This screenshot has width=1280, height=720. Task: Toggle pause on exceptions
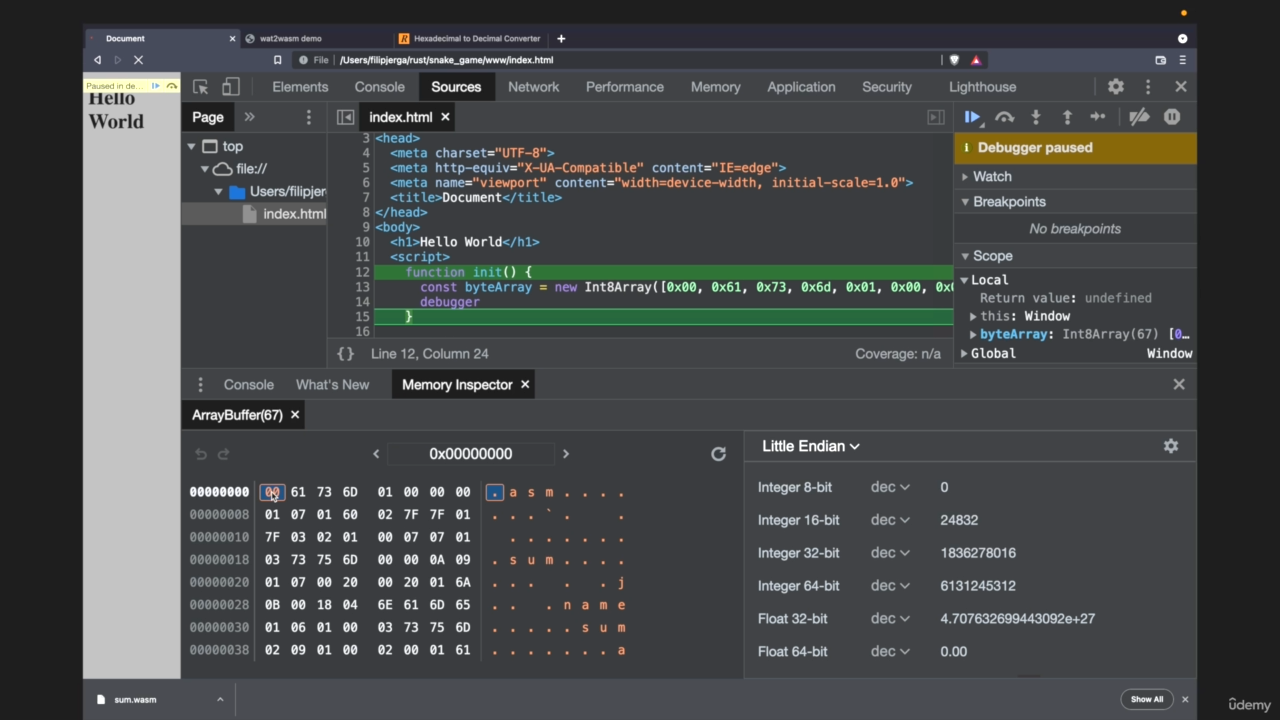(1172, 117)
